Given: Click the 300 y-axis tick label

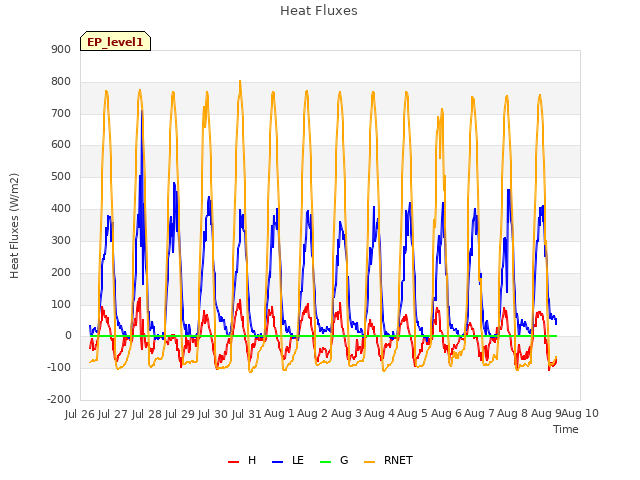Looking at the screenshot, I should coord(61,240).
